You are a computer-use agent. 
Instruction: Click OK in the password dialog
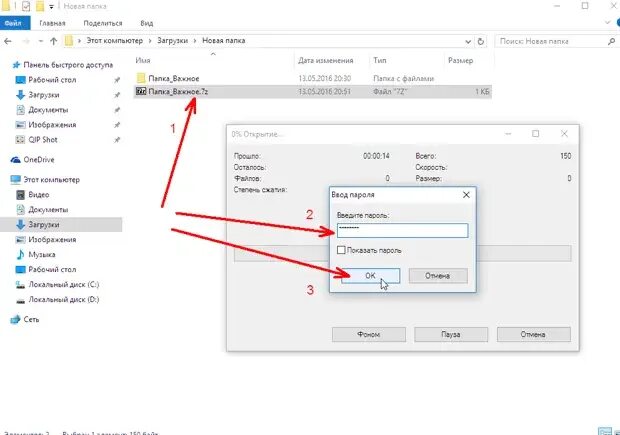pyautogui.click(x=370, y=276)
